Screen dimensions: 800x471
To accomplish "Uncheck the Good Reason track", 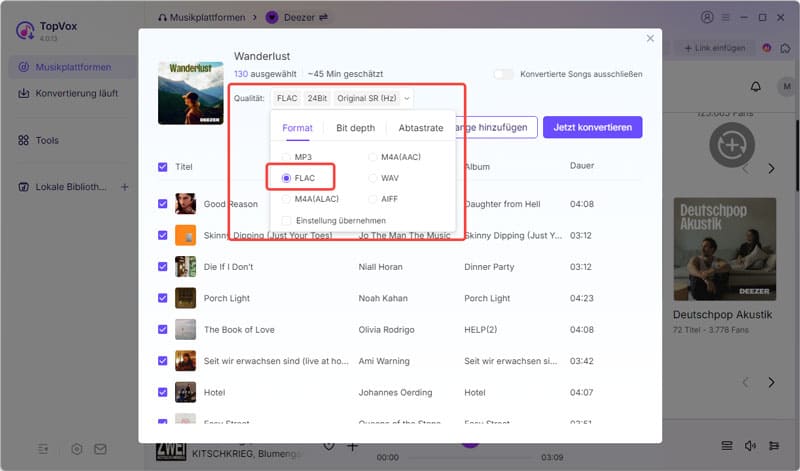I will click(163, 204).
